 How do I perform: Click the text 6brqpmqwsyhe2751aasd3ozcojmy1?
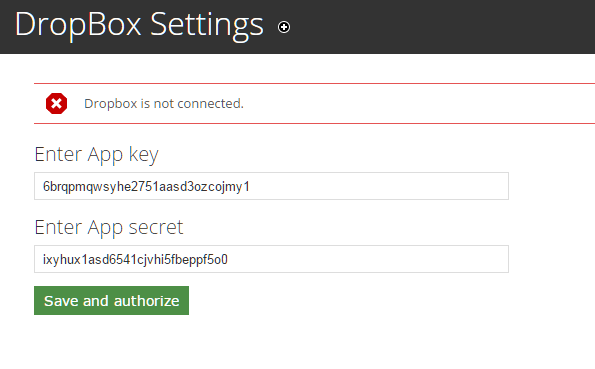146,186
